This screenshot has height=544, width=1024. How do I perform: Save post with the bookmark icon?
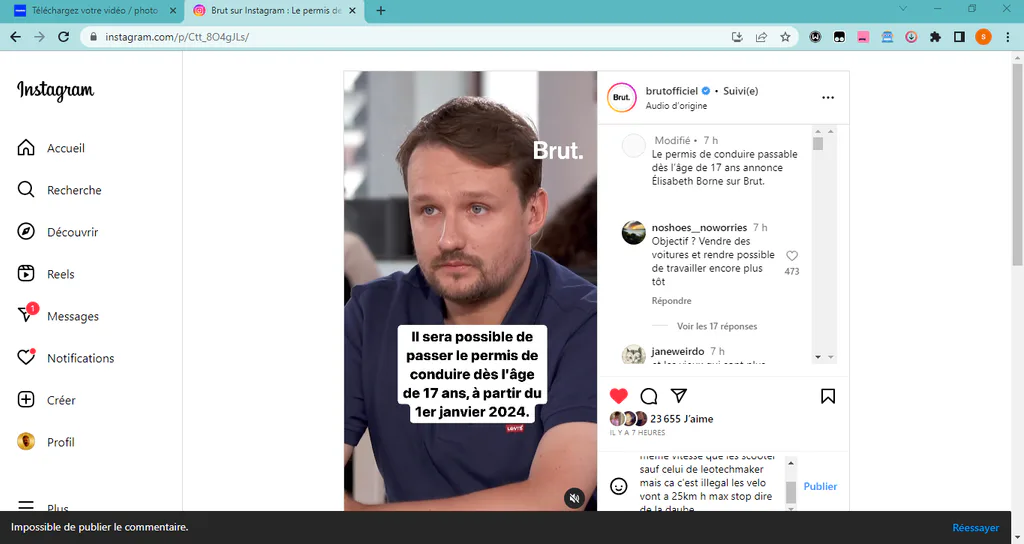827,396
